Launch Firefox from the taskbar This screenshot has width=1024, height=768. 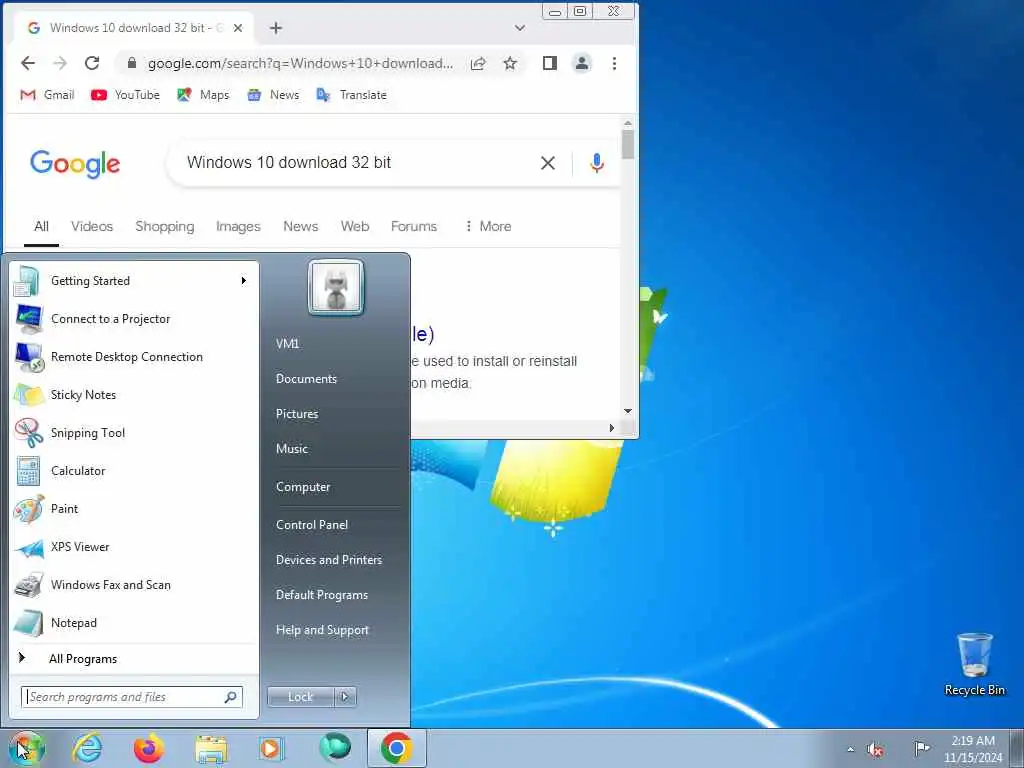pos(149,748)
